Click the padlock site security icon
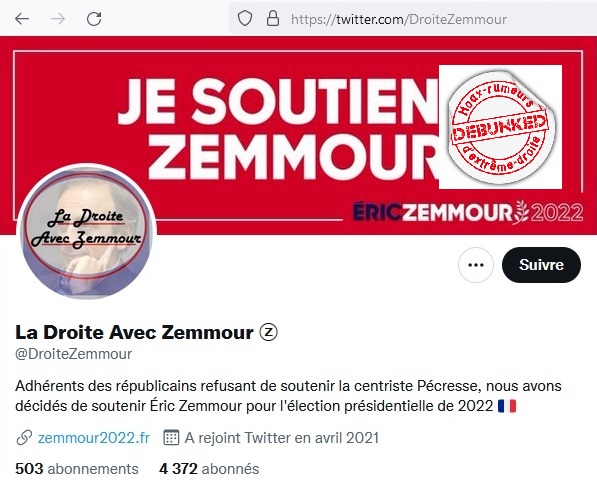 point(273,18)
